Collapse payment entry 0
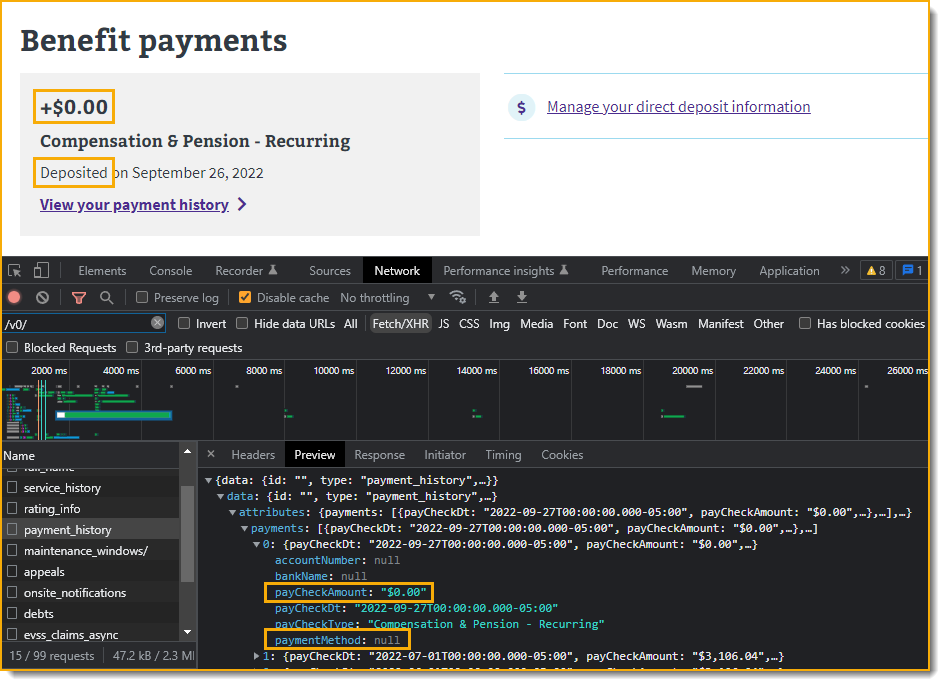The image size is (945, 686). (x=256, y=544)
